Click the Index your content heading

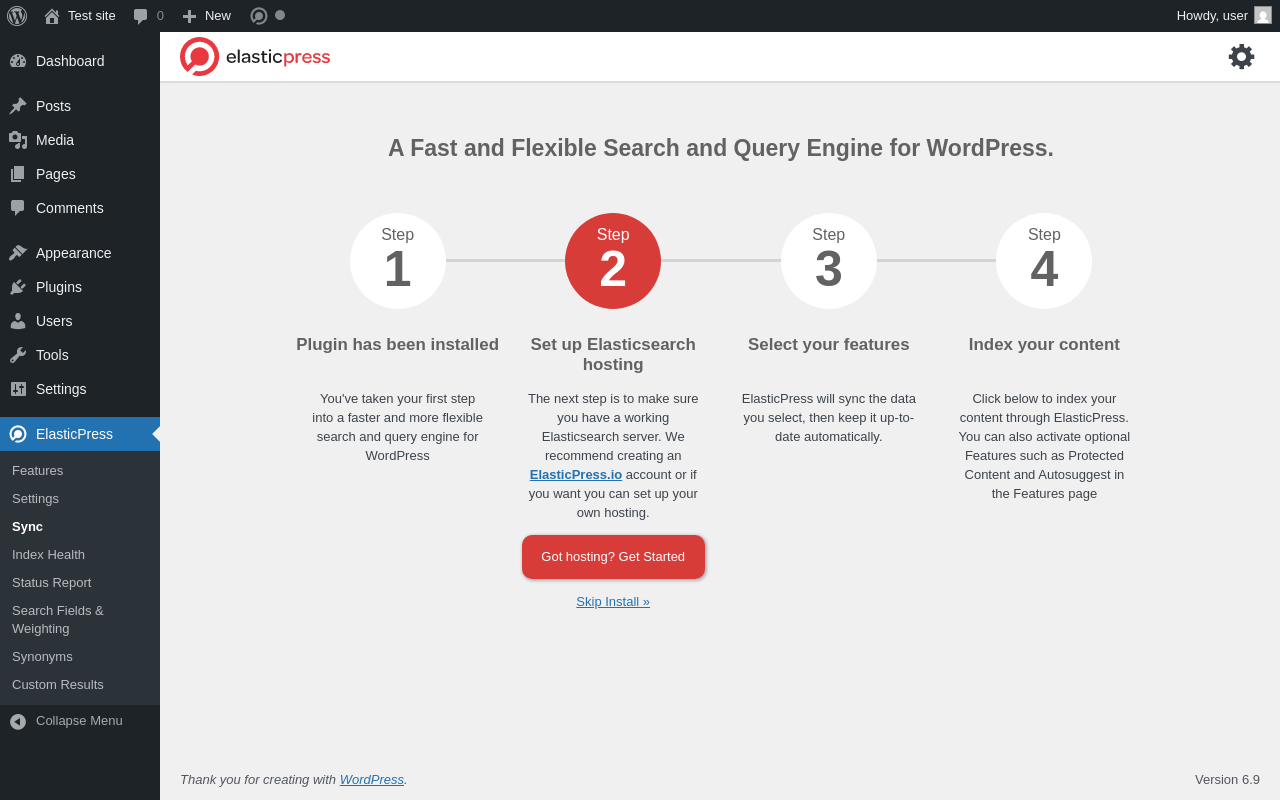coord(1044,345)
